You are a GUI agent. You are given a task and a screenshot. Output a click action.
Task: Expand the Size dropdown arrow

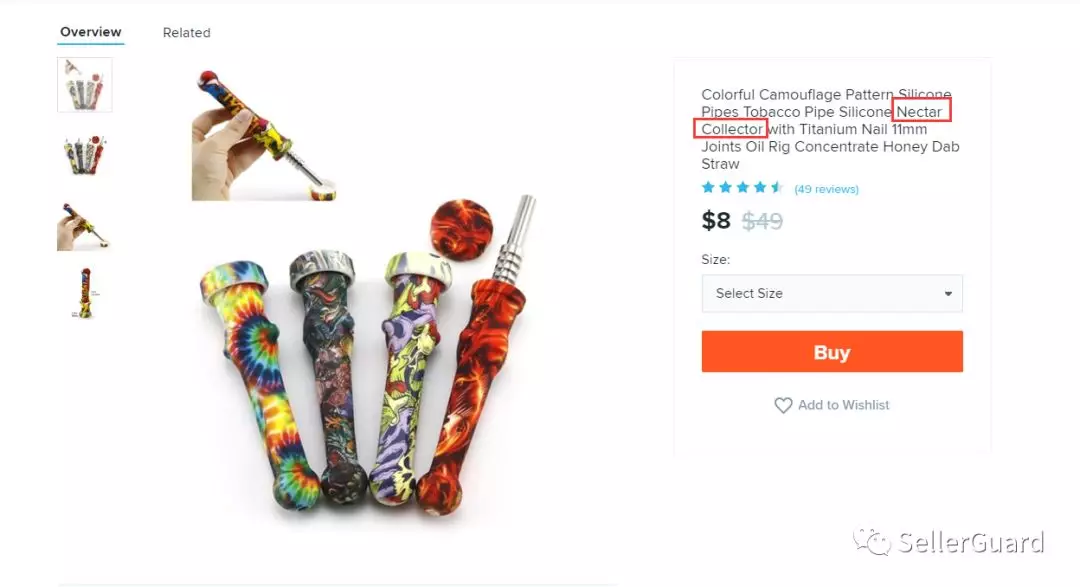click(948, 294)
